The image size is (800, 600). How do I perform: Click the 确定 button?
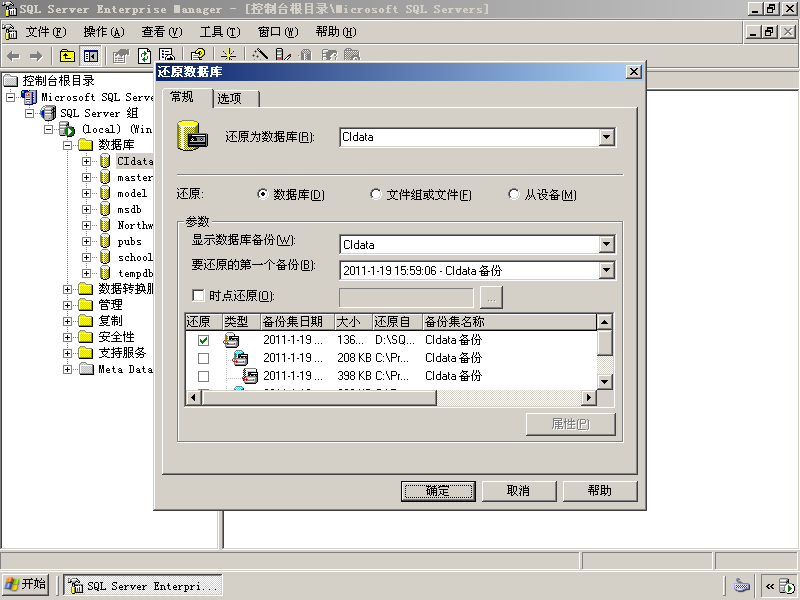click(438, 491)
